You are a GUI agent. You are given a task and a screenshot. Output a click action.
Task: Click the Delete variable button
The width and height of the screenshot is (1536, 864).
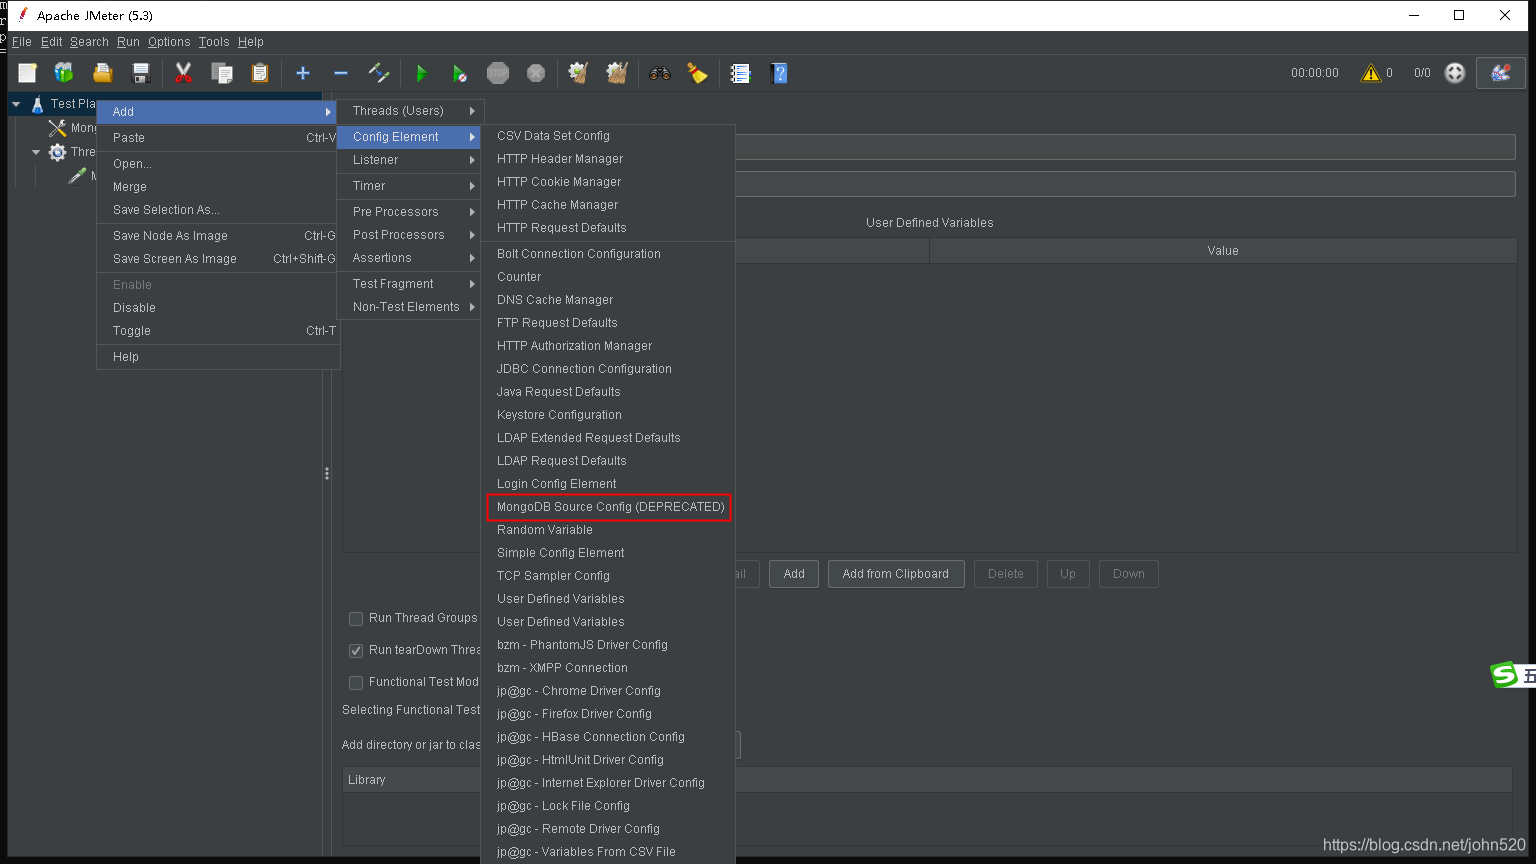pos(1006,574)
